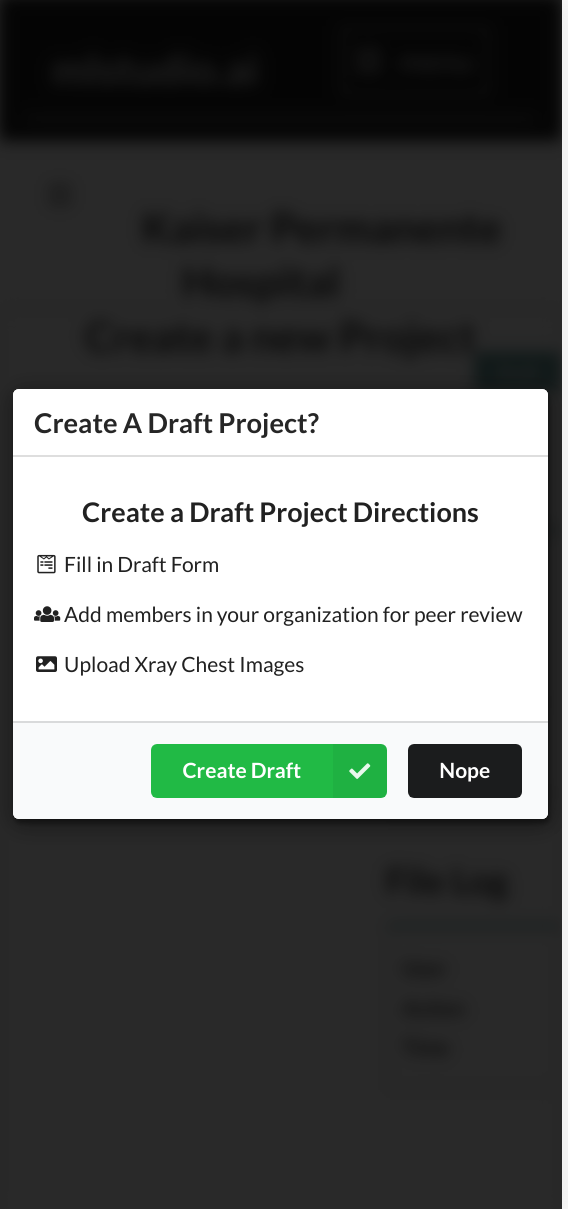The image size is (568, 1209).
Task: Click the blurred site logo in the header
Action: (x=156, y=70)
